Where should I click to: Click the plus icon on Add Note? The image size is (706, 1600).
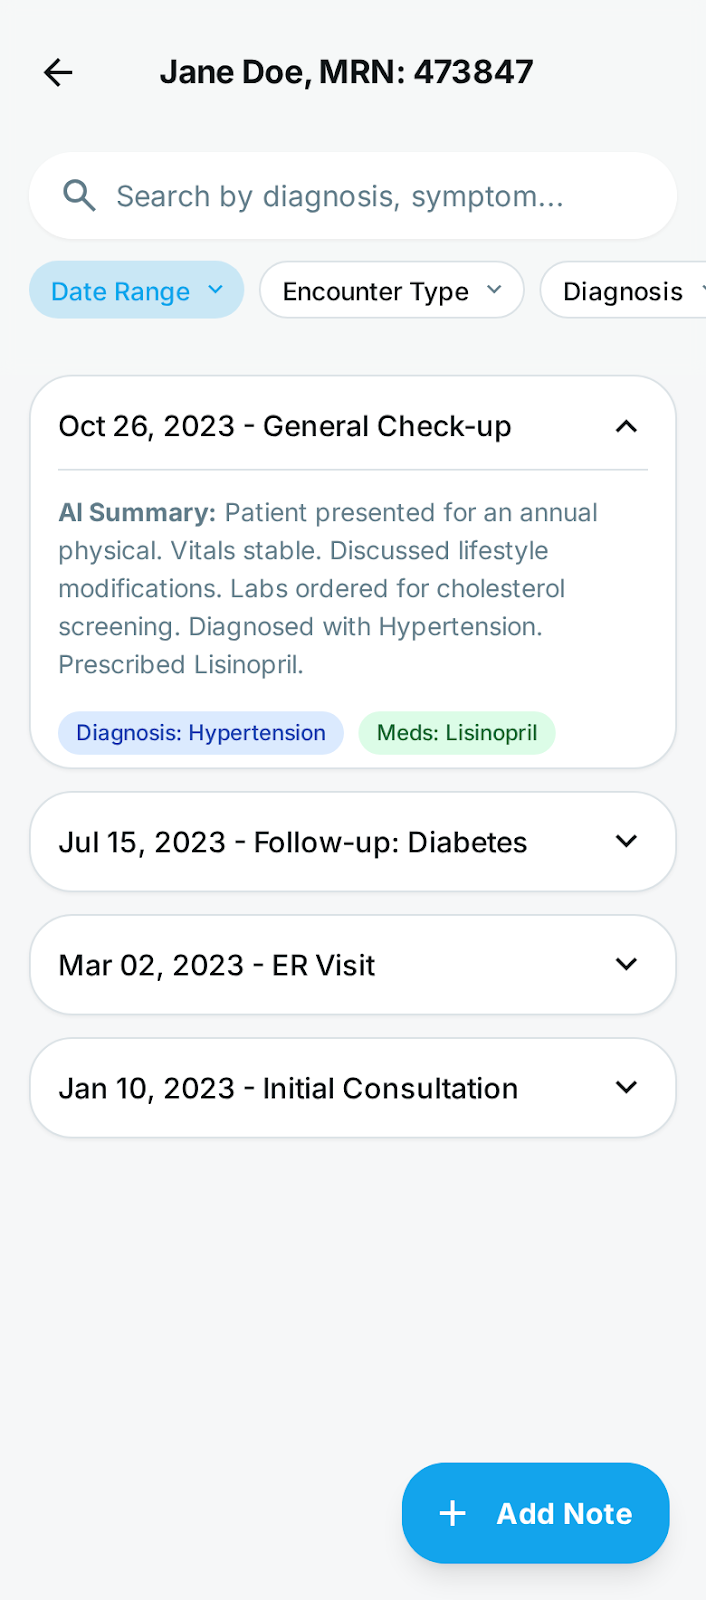pyautogui.click(x=452, y=1513)
